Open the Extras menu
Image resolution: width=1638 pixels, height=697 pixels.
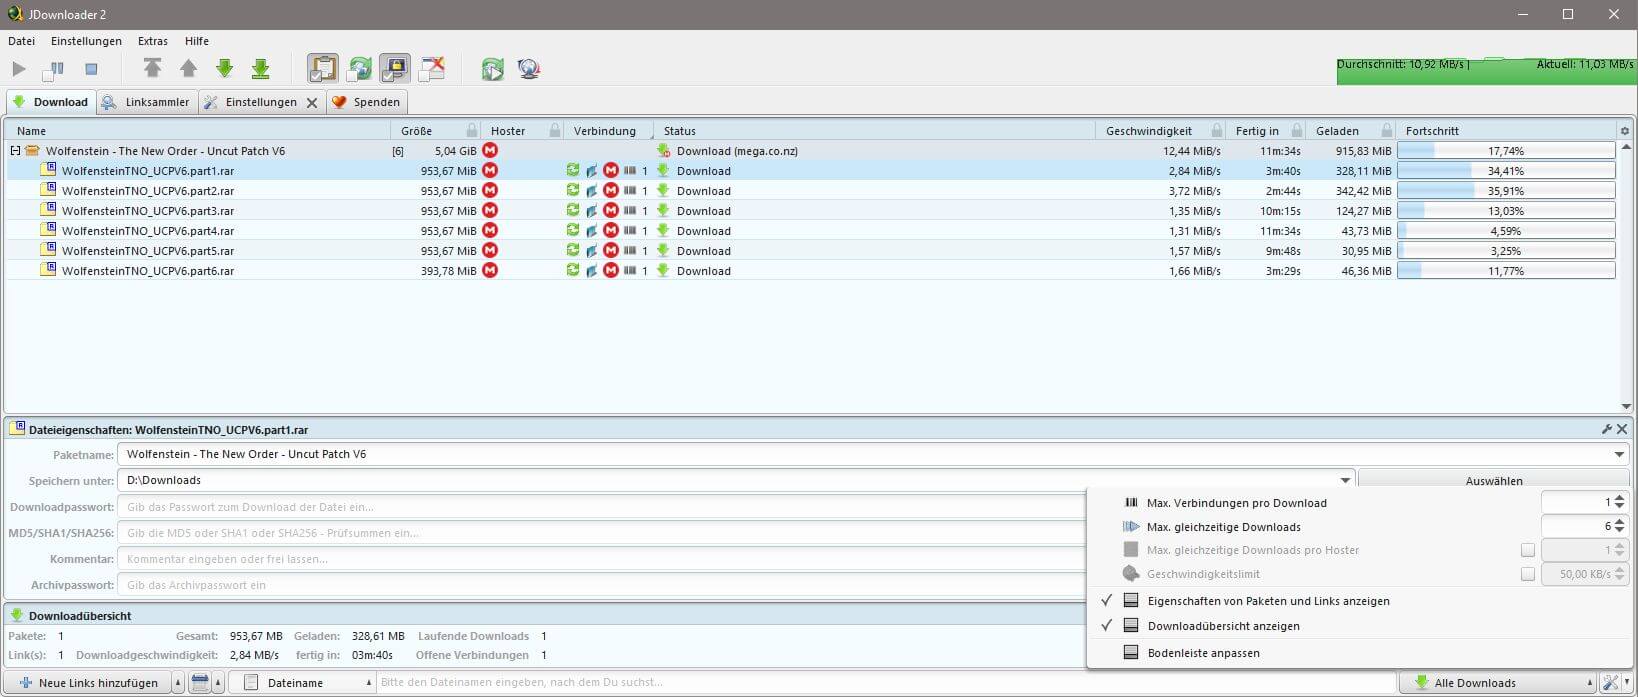pos(153,41)
